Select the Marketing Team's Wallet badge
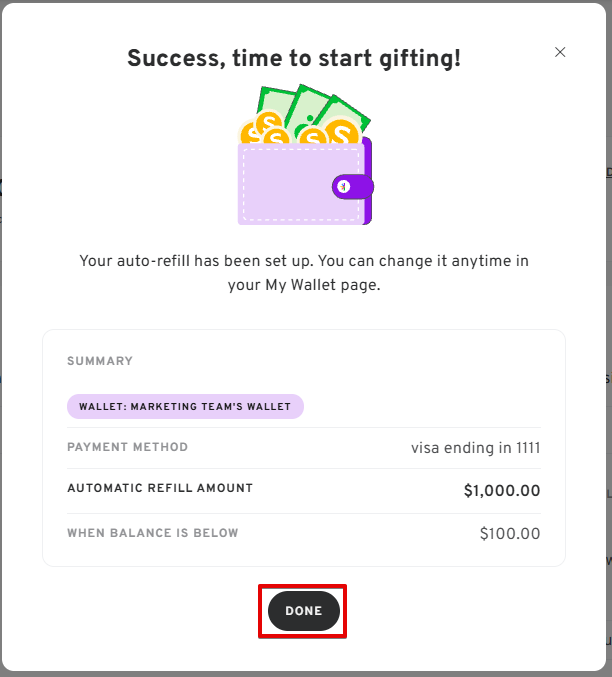This screenshot has width=612, height=677. [x=185, y=406]
